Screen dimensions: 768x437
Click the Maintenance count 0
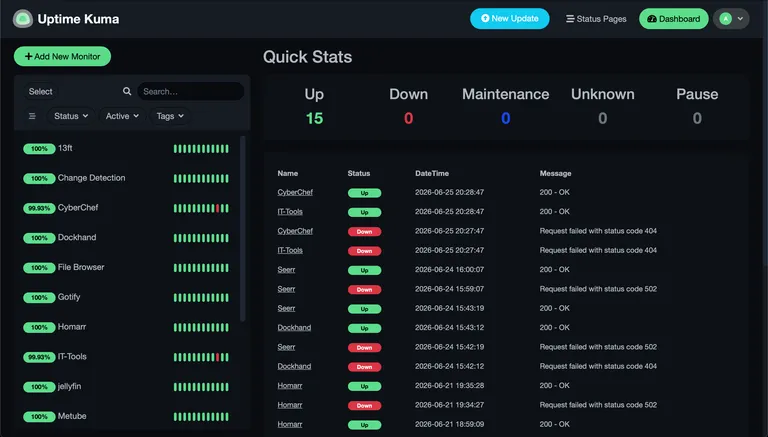[x=505, y=118]
